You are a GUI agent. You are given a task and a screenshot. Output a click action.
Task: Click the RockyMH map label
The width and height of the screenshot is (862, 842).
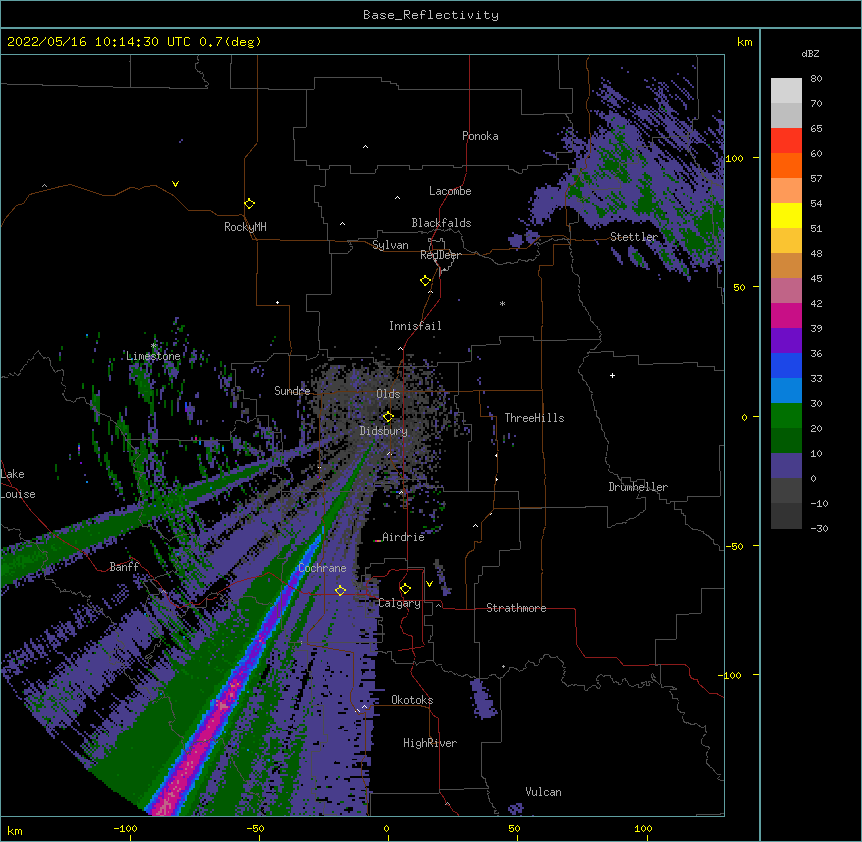click(x=245, y=227)
